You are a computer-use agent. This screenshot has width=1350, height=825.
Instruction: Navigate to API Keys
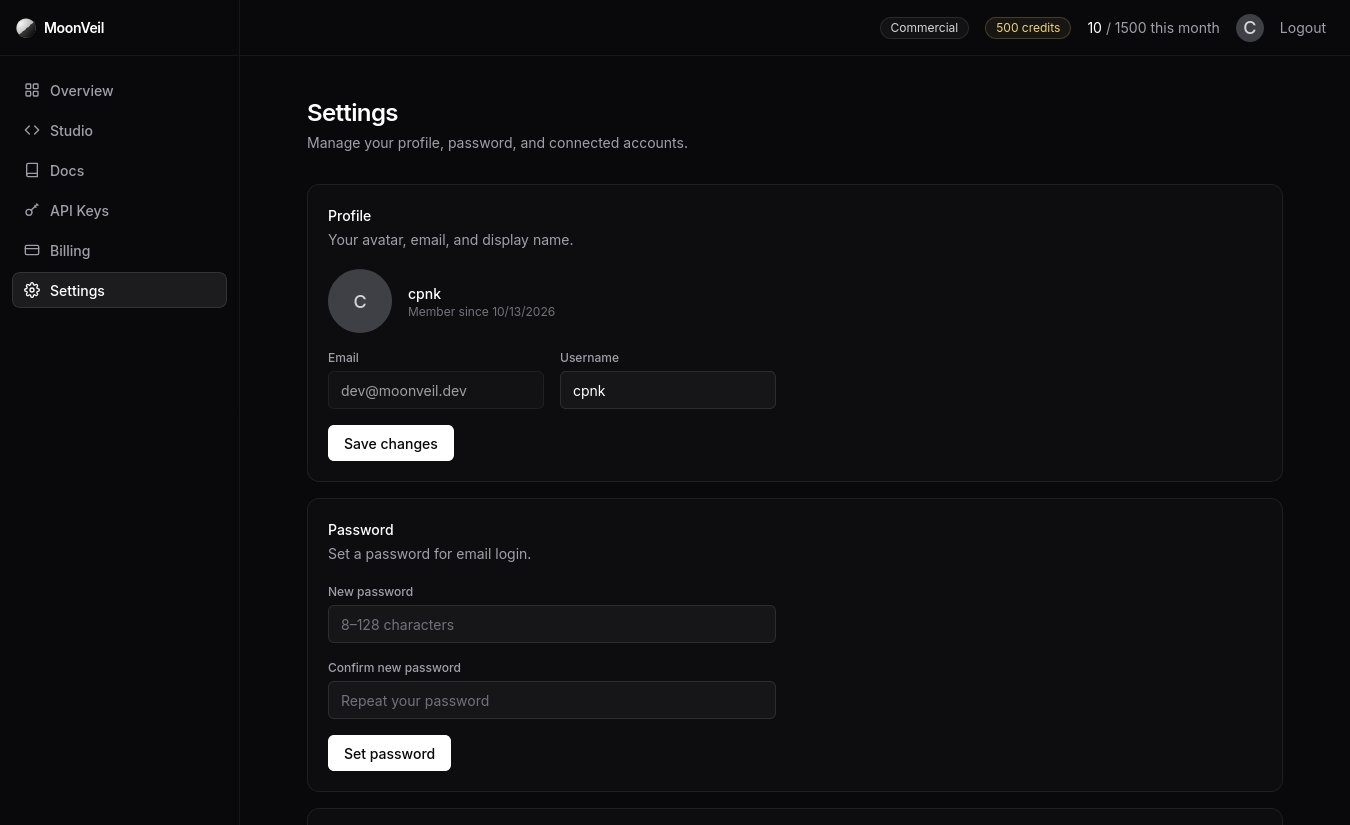point(119,210)
